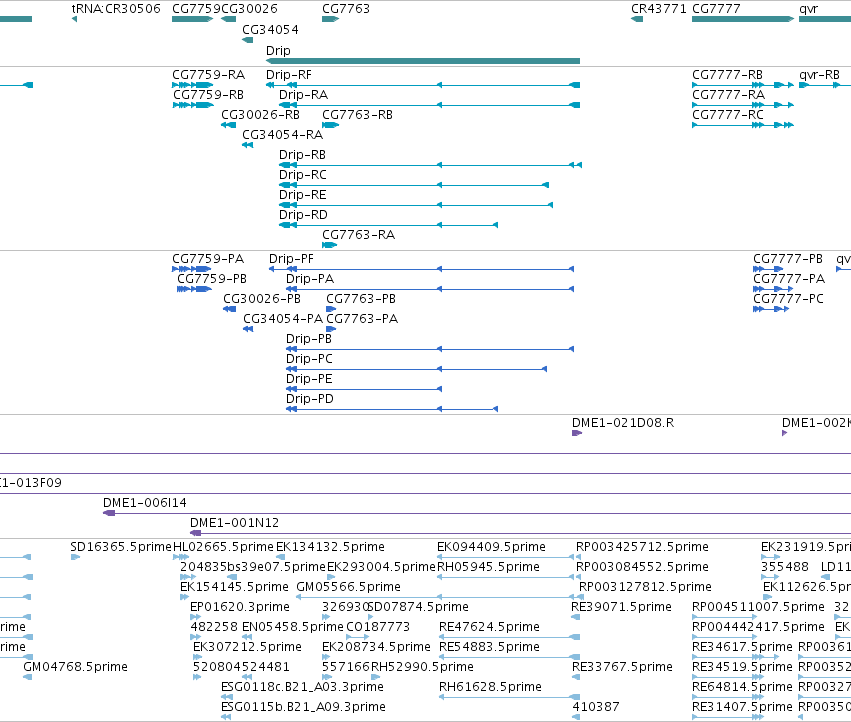Click the CG7763 gene arrow
This screenshot has height=722, width=851.
pos(330,19)
